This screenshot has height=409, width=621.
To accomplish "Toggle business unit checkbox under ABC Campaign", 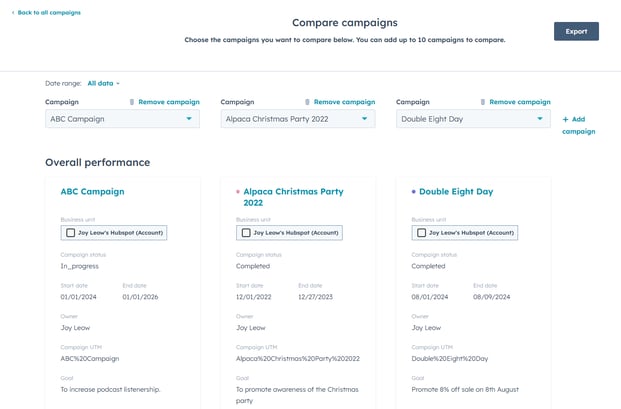I will [x=70, y=233].
